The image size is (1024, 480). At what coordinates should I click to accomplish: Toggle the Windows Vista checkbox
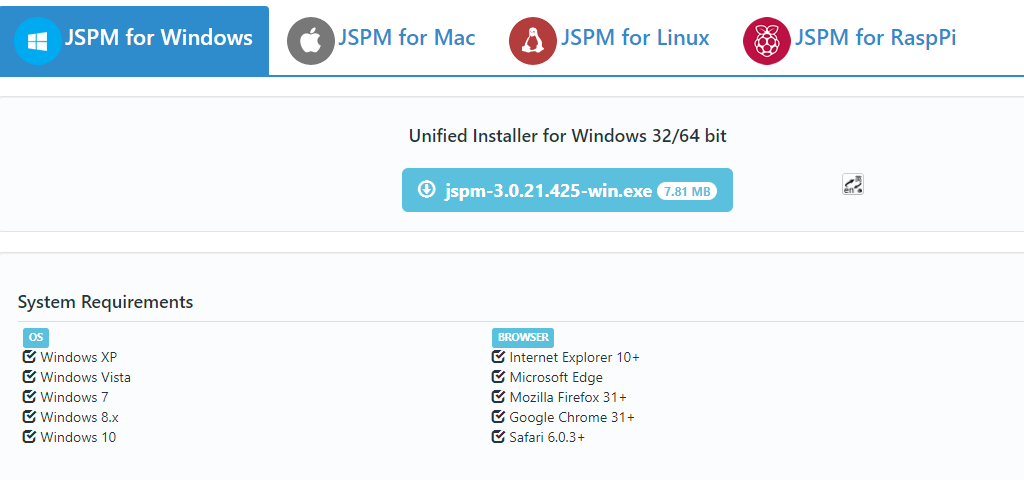pyautogui.click(x=29, y=377)
